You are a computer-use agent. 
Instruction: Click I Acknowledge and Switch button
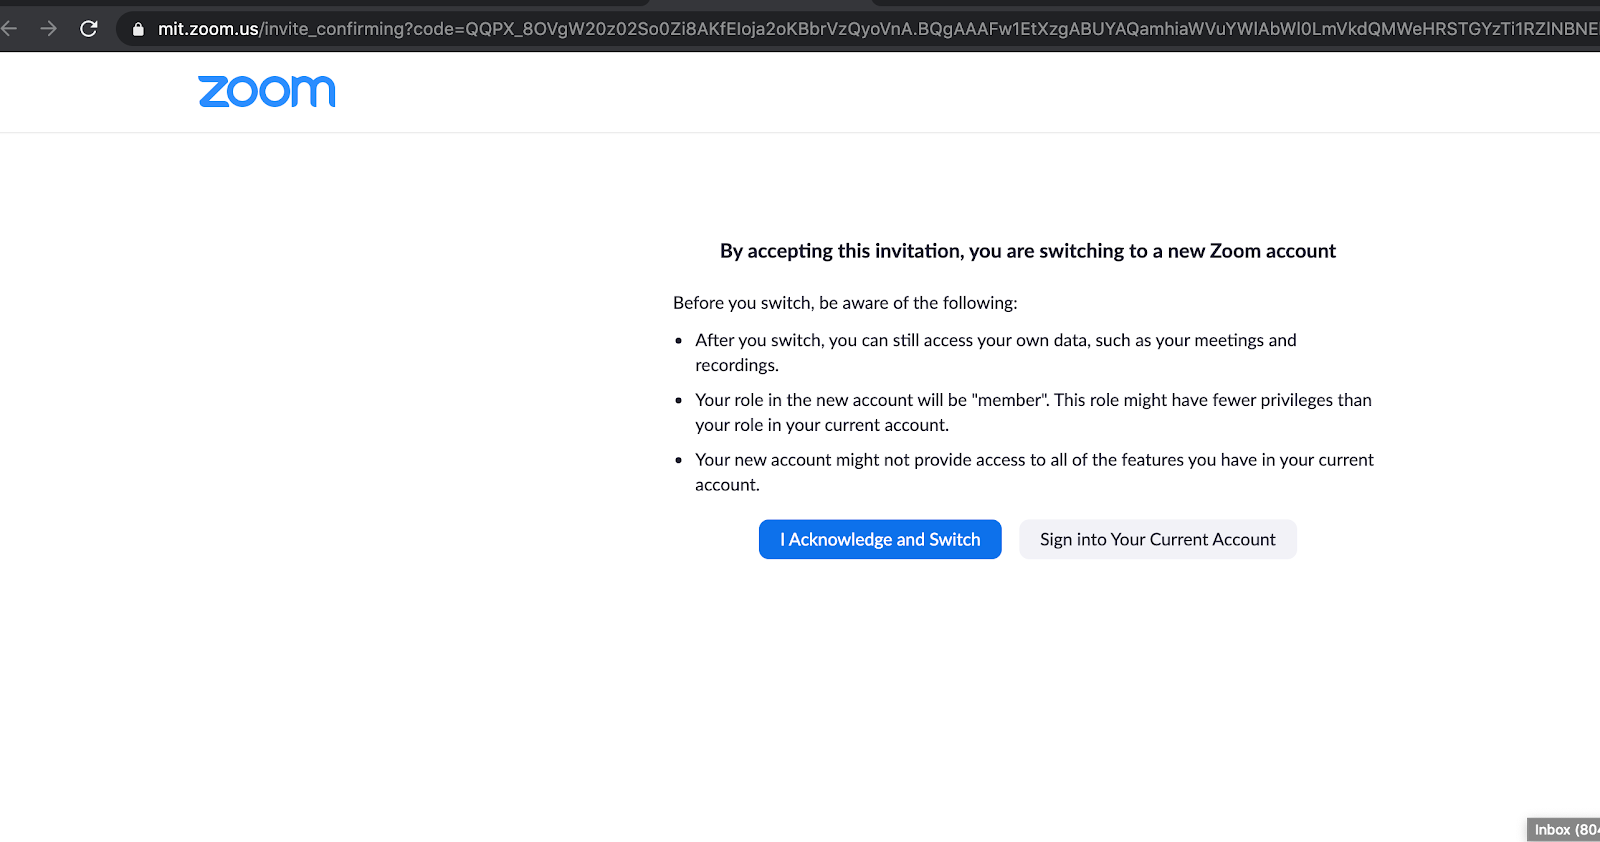880,539
